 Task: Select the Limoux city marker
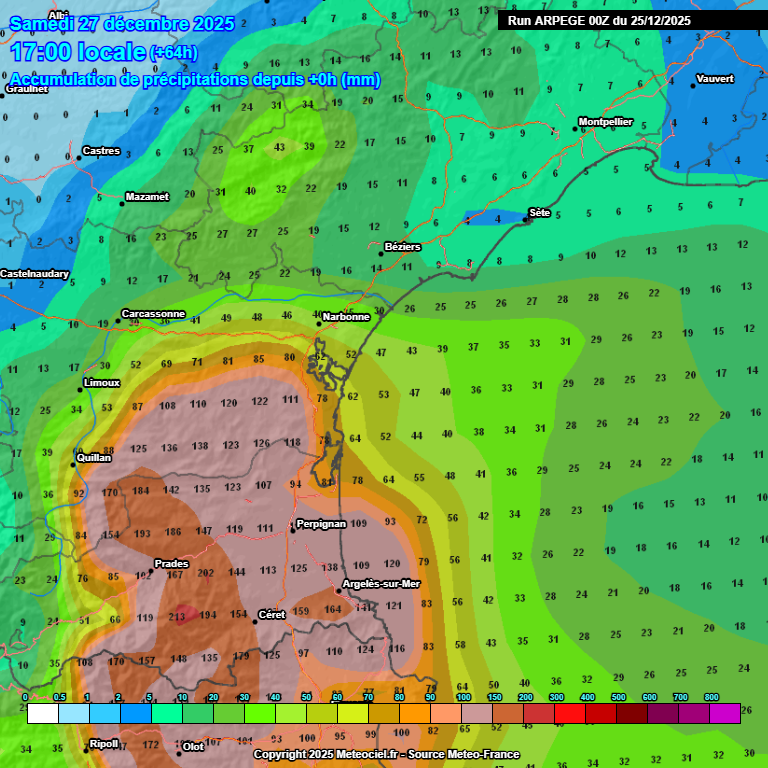click(81, 389)
